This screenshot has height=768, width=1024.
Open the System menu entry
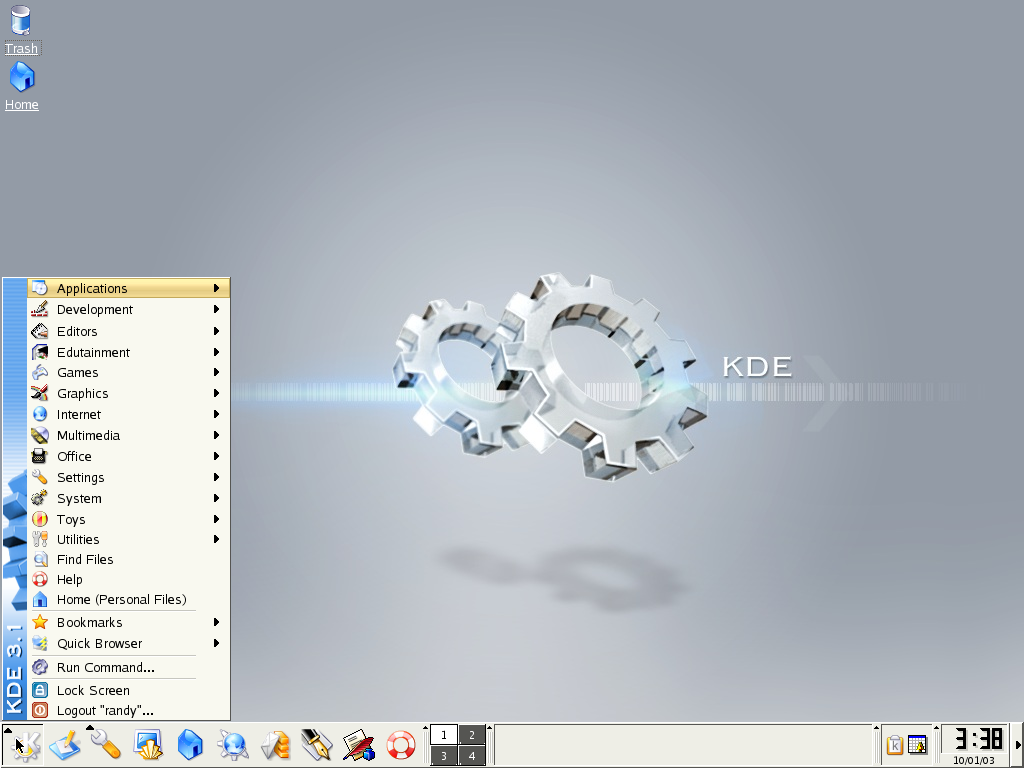pyautogui.click(x=129, y=498)
